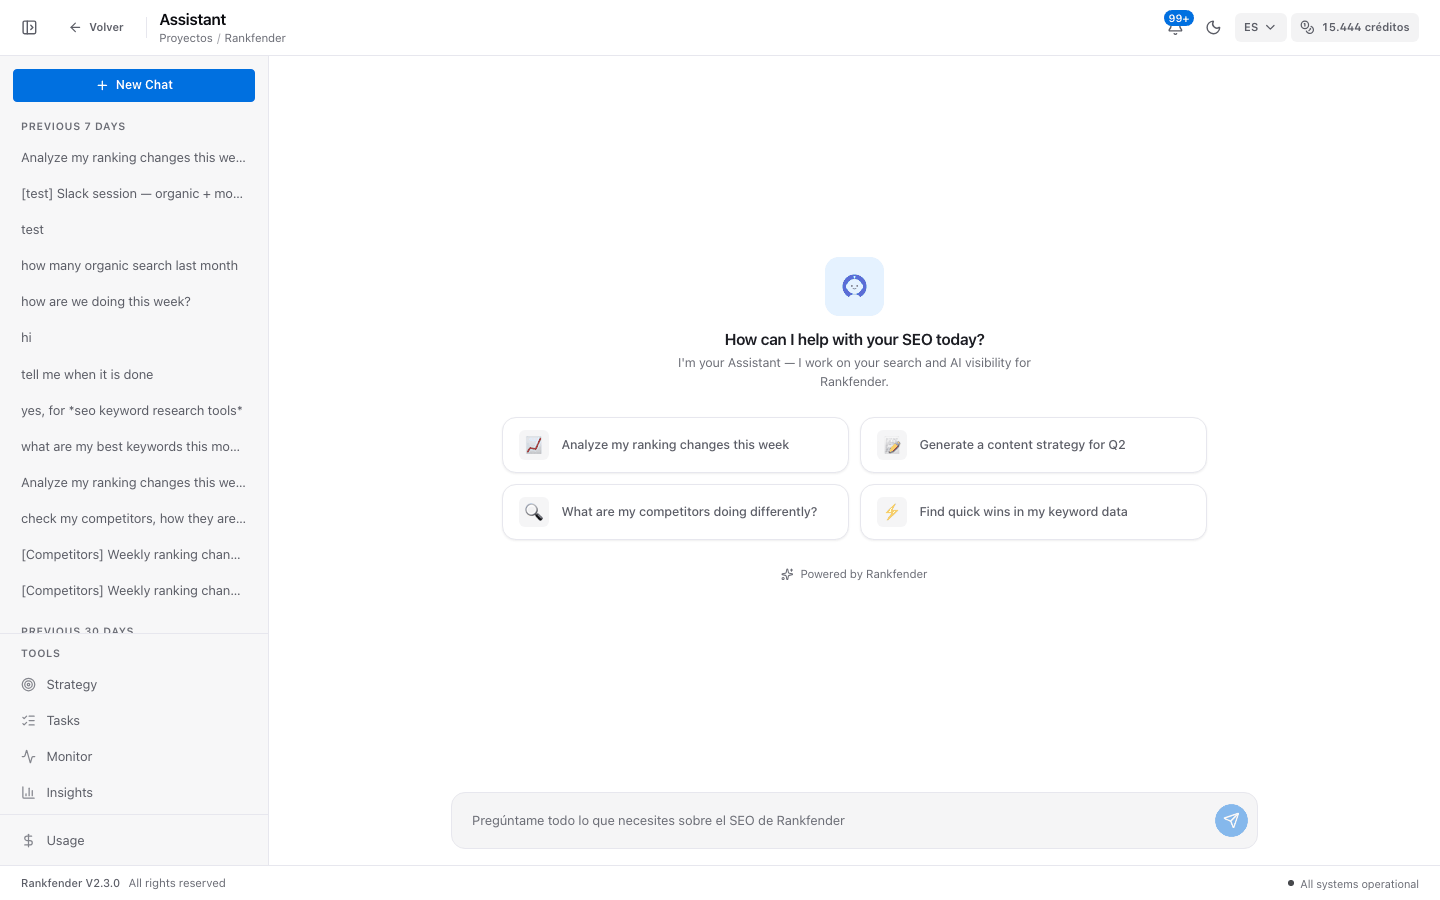The height and width of the screenshot is (900, 1440).
Task: Click the Assistant robot logo icon
Action: click(854, 287)
